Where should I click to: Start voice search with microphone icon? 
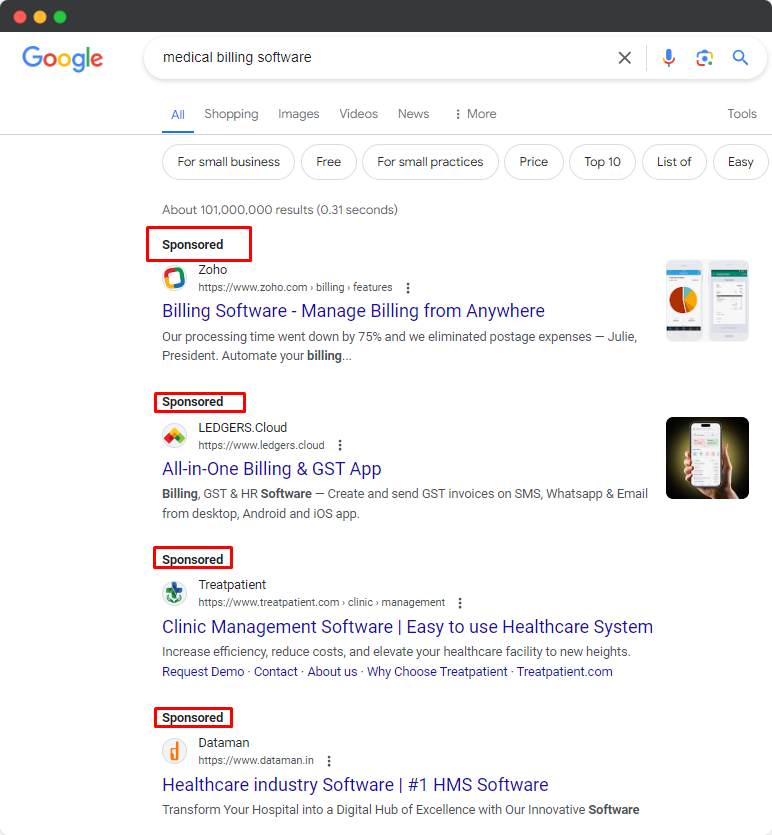coord(668,58)
